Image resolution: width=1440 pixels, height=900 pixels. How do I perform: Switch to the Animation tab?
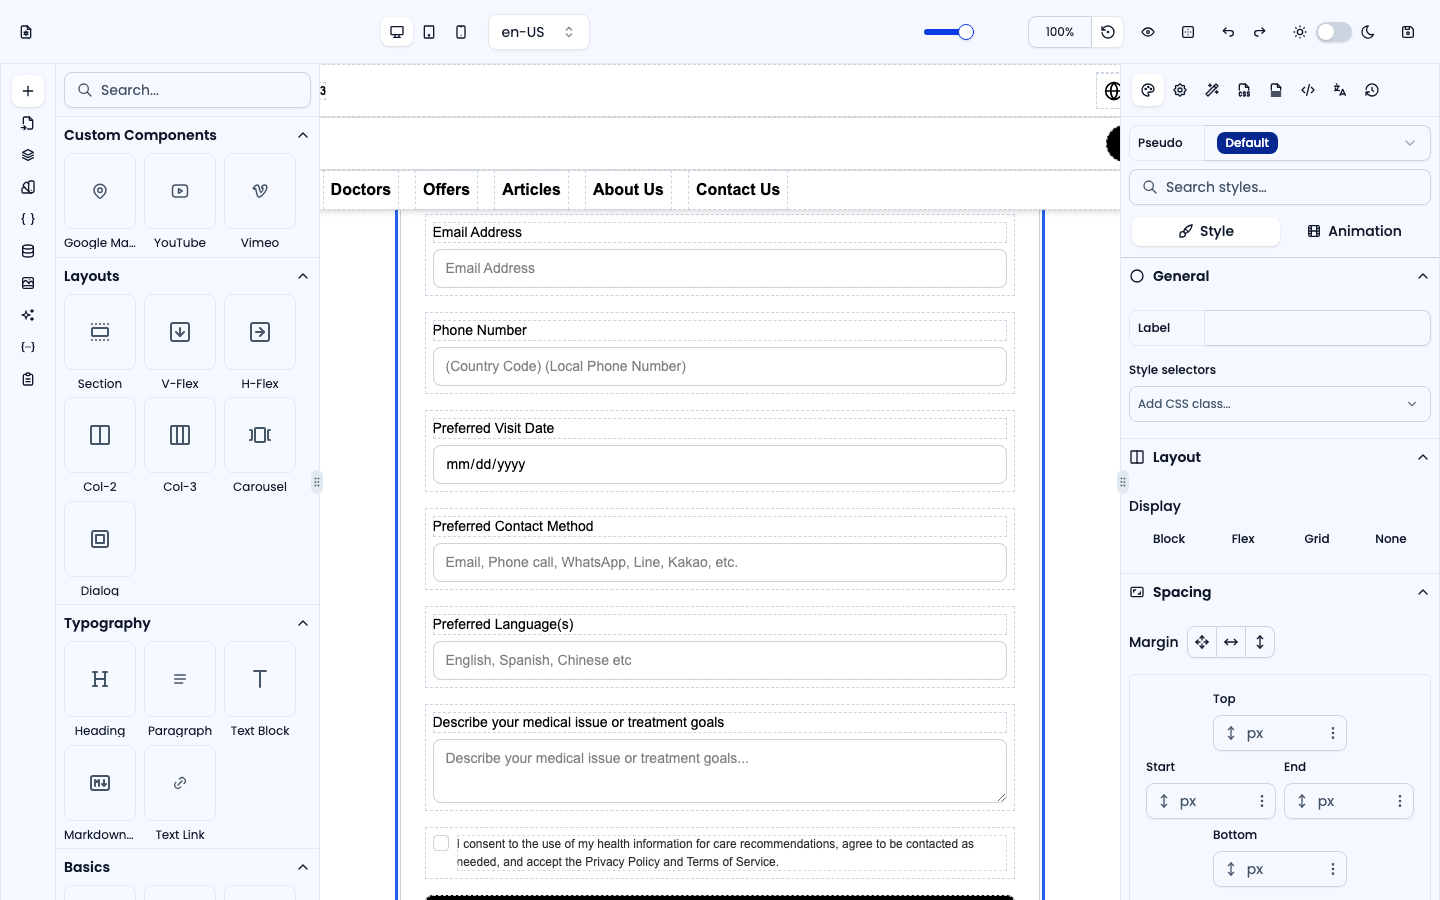coord(1354,231)
